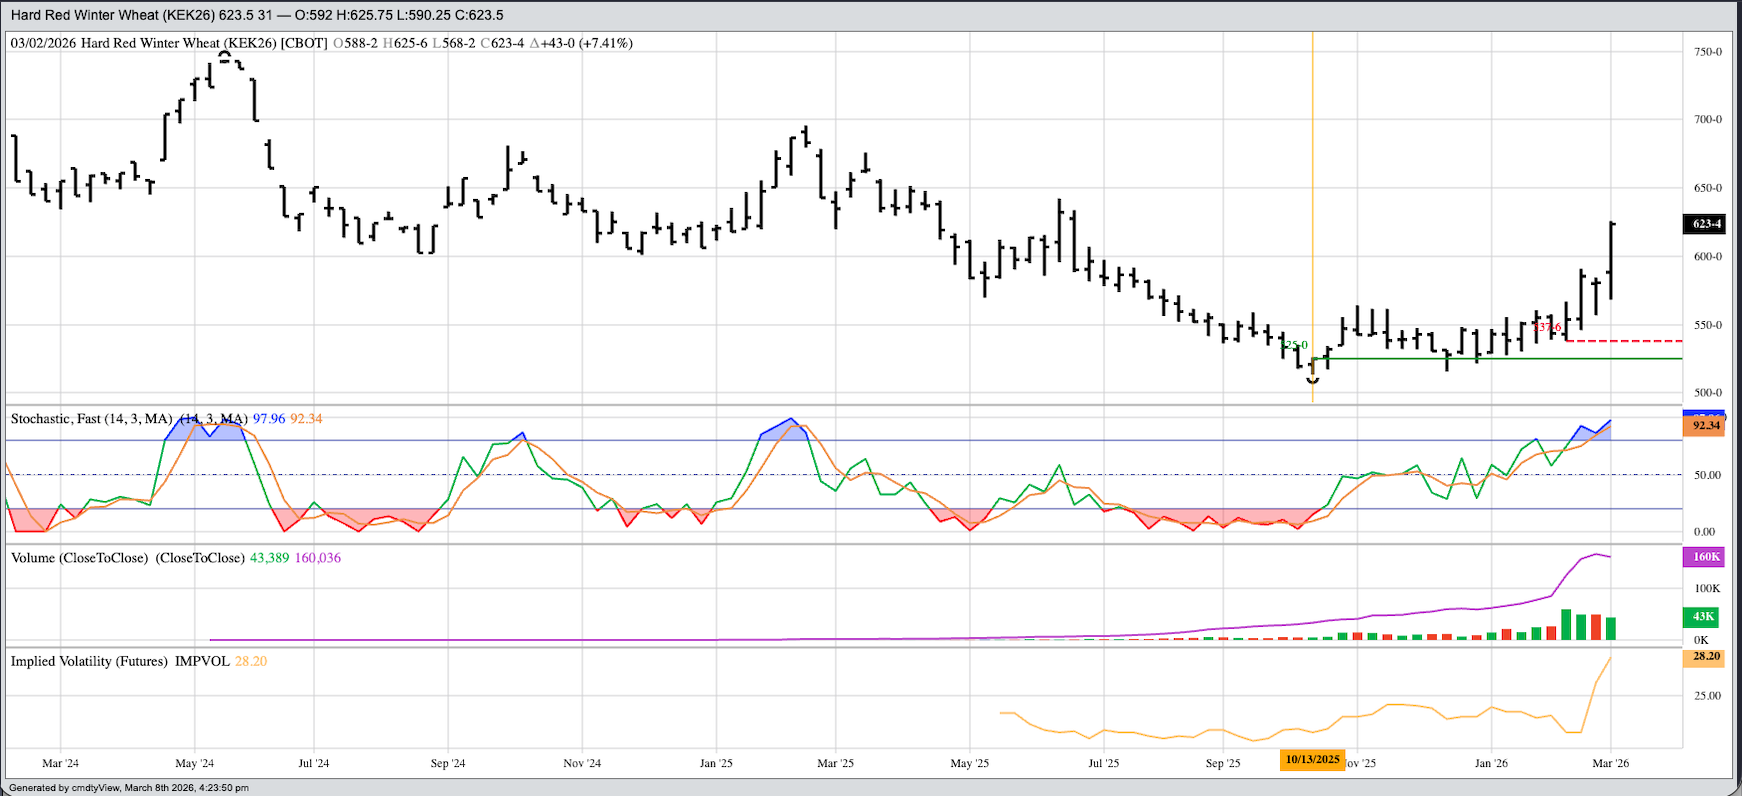The image size is (1742, 796).
Task: Click the Jan '26 label on time axis
Action: point(1491,763)
